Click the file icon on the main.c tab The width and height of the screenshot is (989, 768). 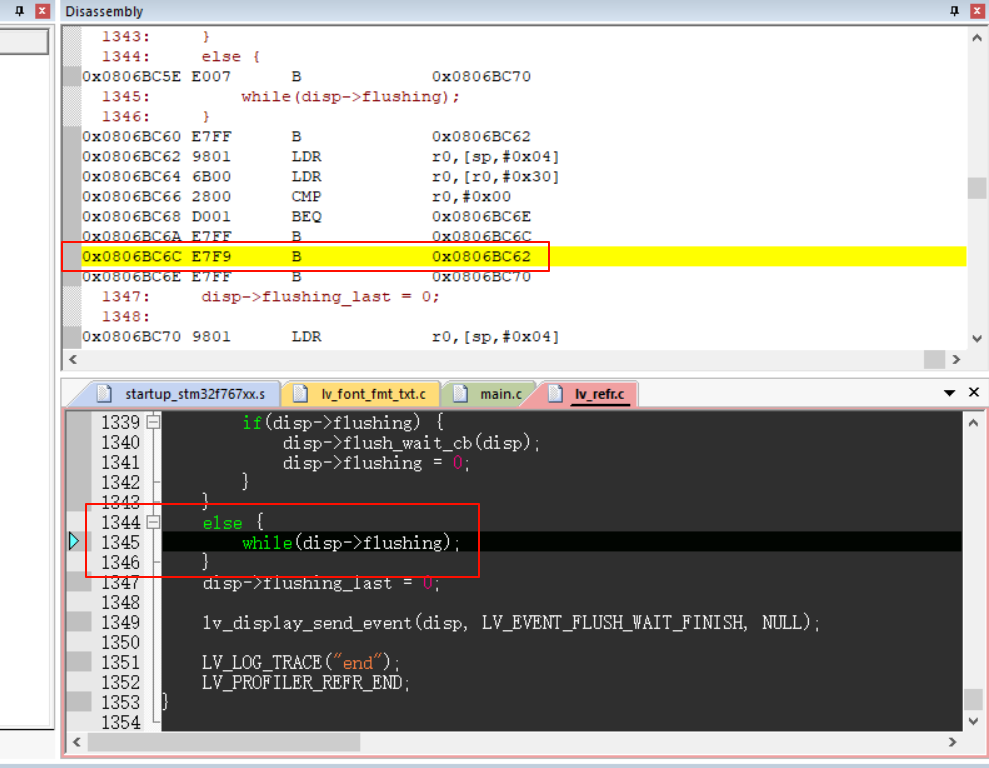[x=460, y=394]
